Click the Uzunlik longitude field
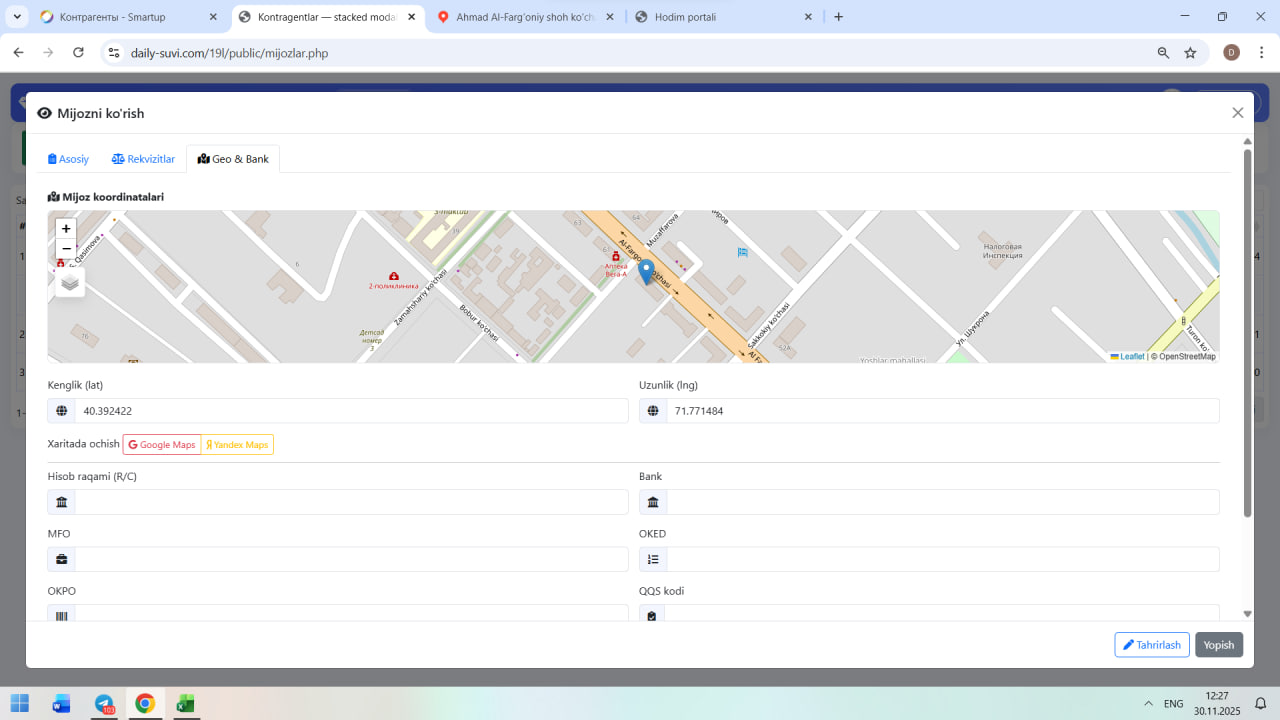Viewport: 1280px width, 720px height. pos(942,411)
